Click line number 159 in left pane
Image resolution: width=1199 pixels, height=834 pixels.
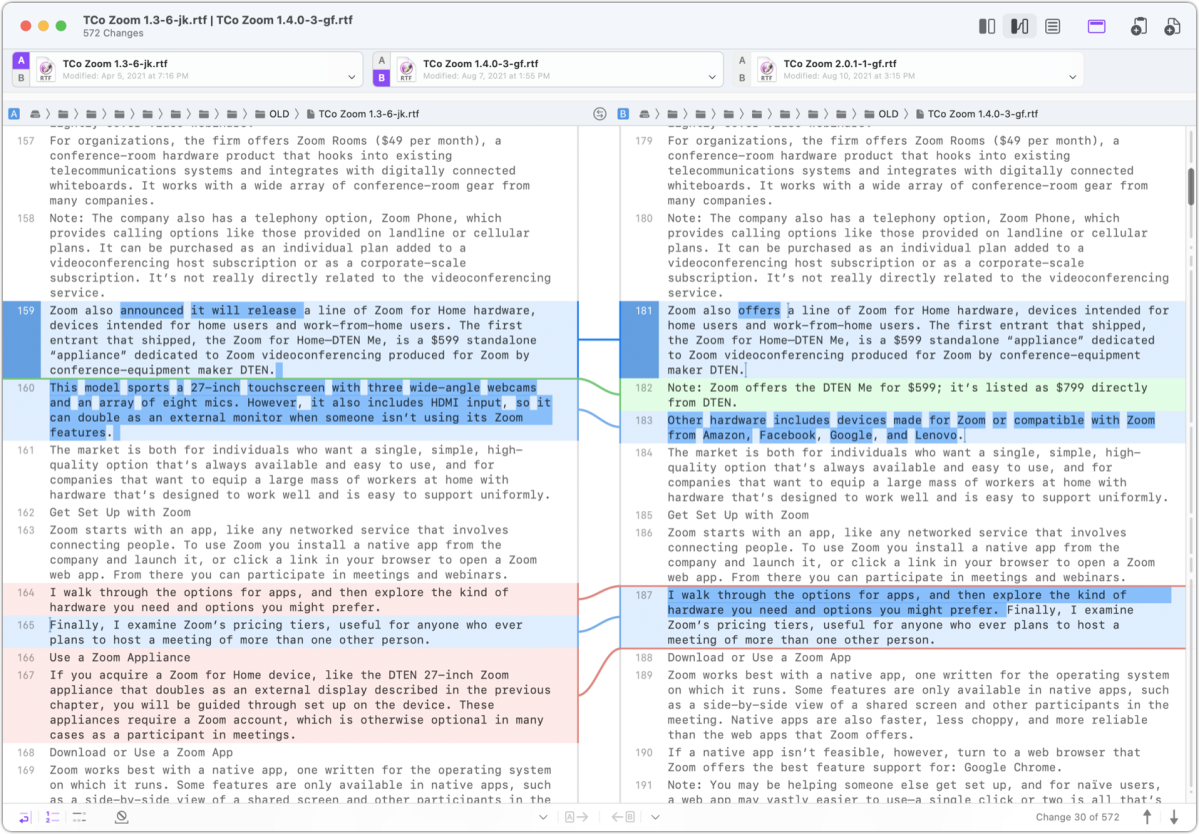[x=26, y=310]
